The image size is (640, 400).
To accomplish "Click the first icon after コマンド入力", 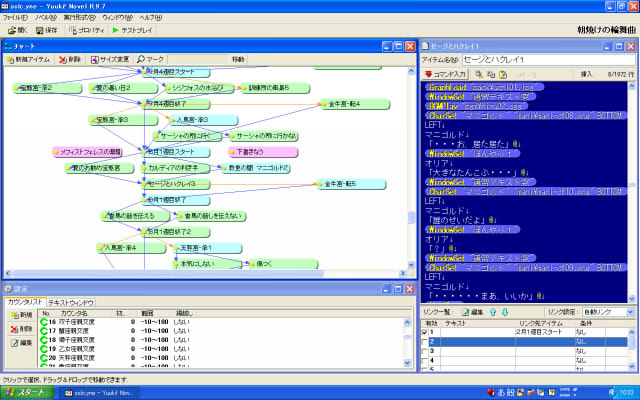I will (x=479, y=74).
